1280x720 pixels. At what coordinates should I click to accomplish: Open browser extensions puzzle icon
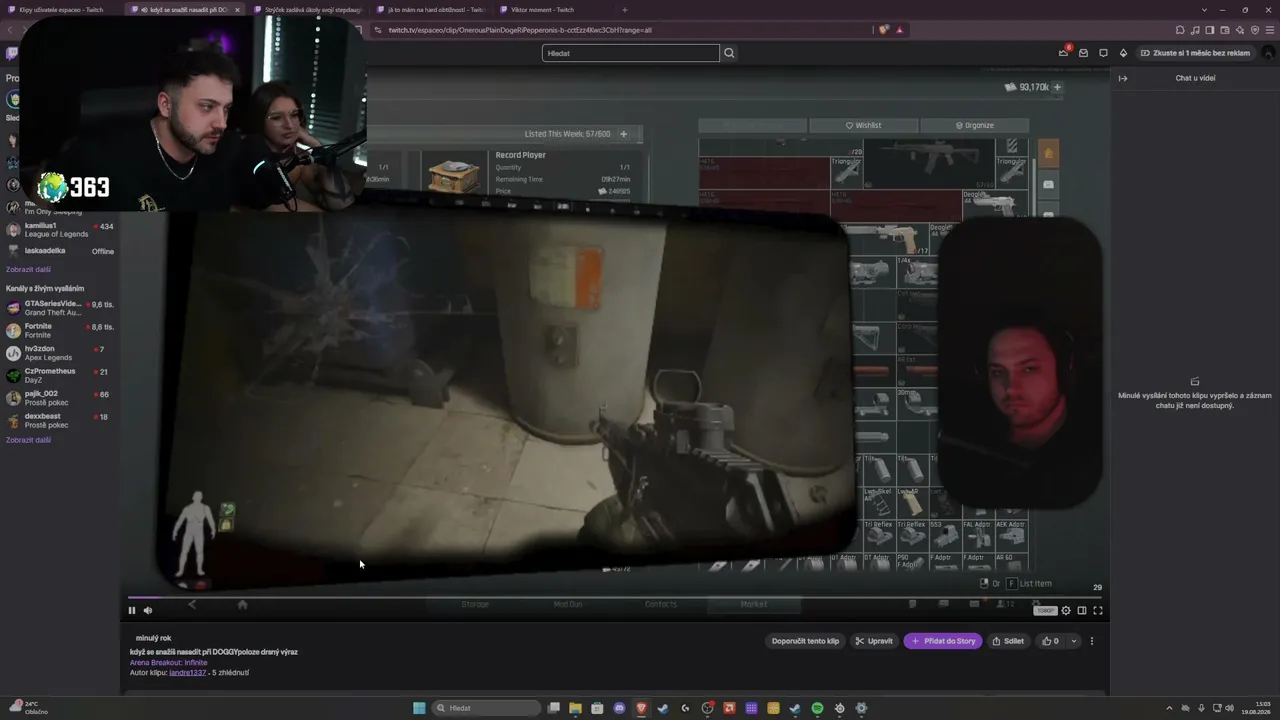pos(1181,30)
